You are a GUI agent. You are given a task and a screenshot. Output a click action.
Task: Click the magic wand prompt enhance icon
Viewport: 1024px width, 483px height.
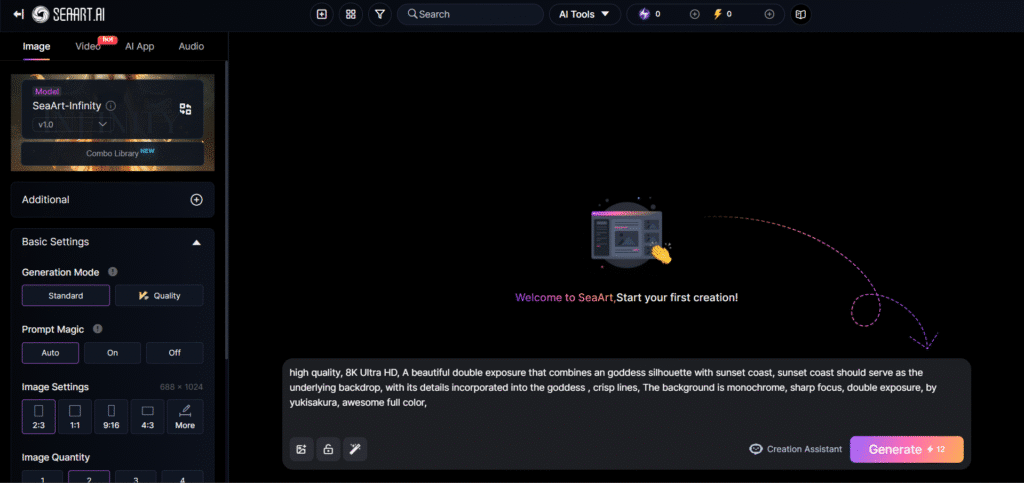[354, 449]
